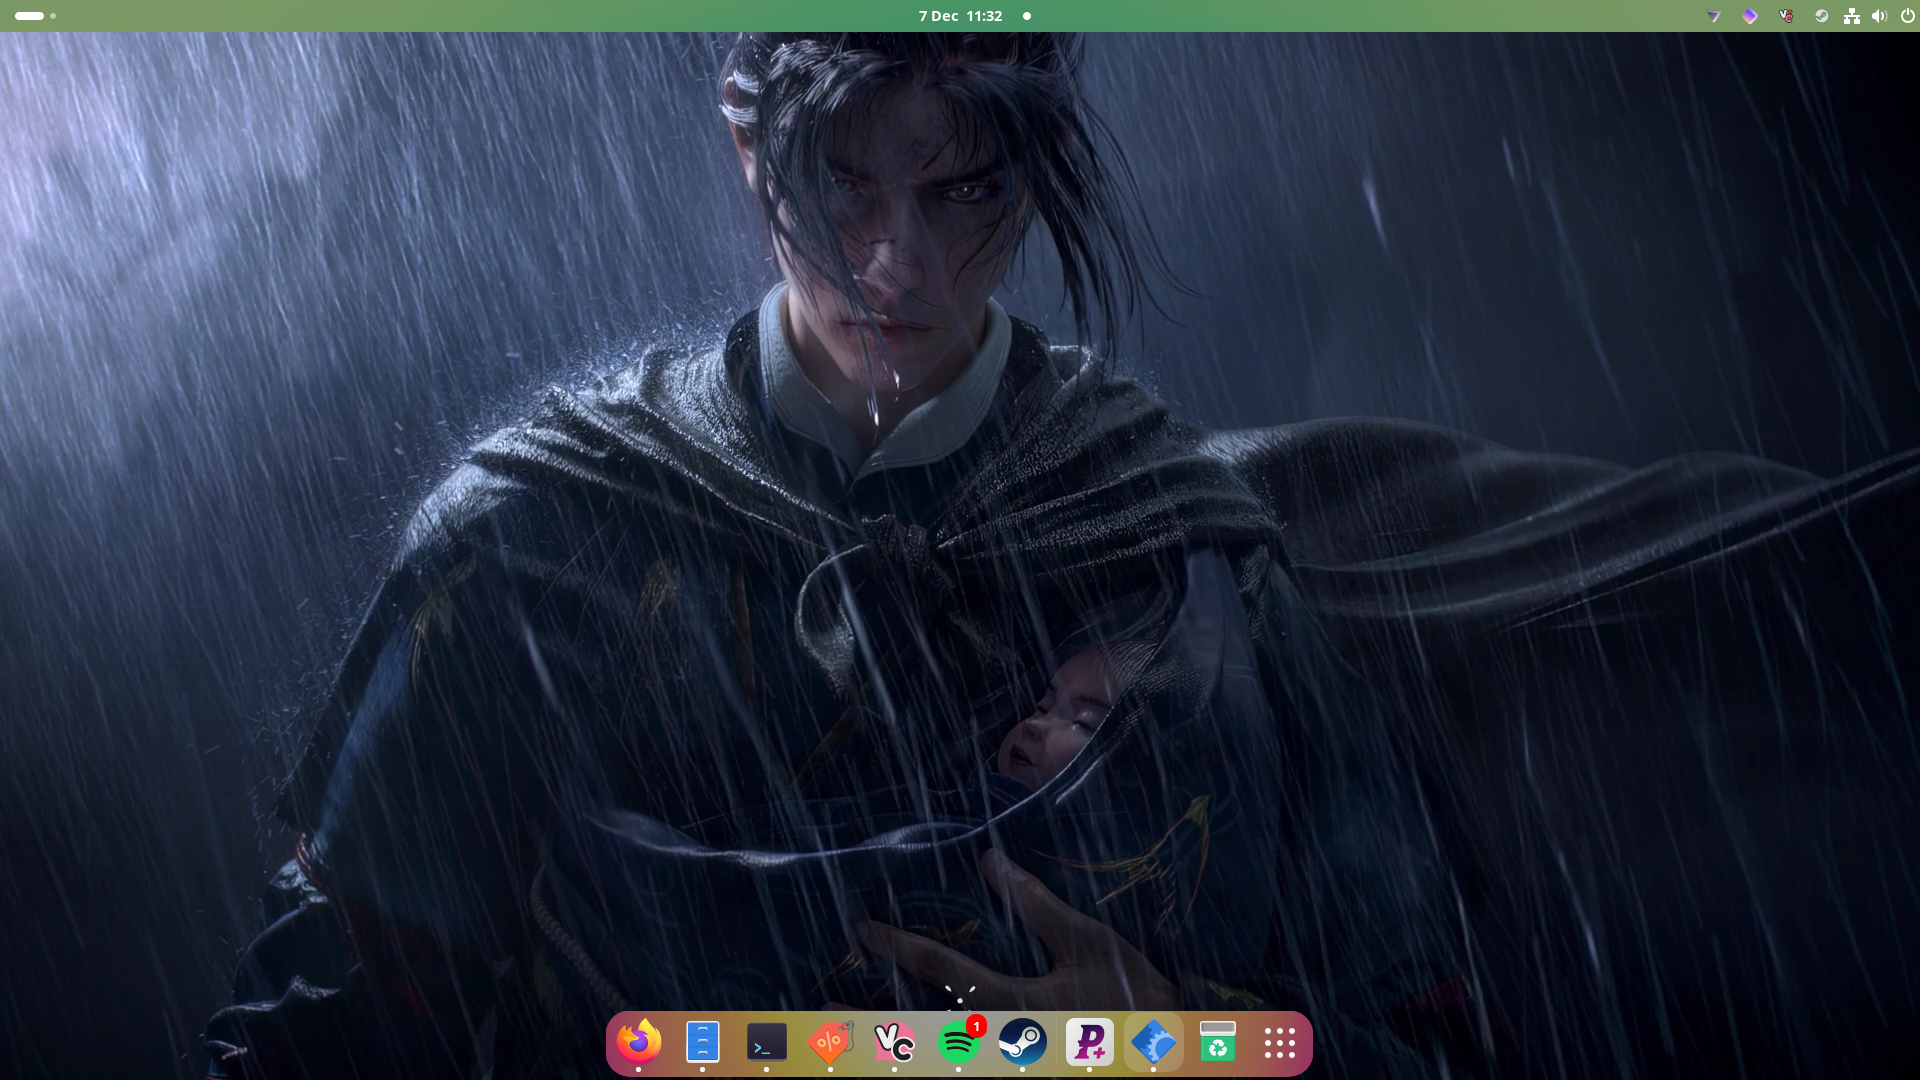Open the Trash from the dock
Viewport: 1920px width, 1080px height.
click(x=1218, y=1042)
